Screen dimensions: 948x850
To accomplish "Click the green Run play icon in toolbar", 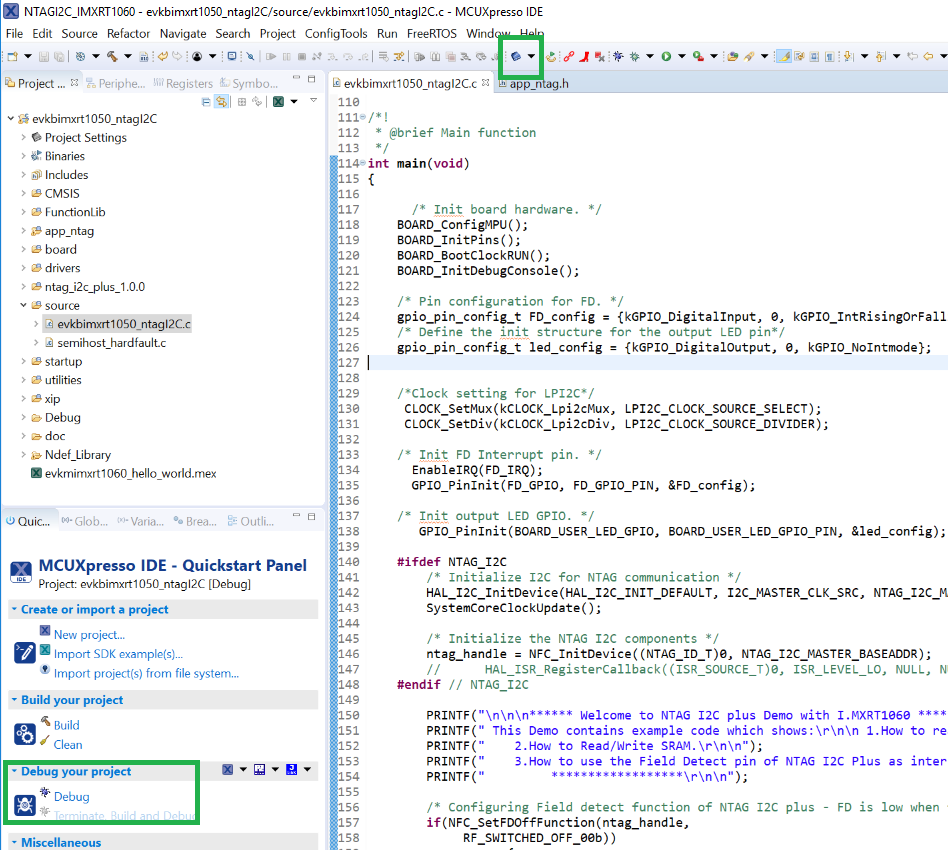I will click(666, 56).
